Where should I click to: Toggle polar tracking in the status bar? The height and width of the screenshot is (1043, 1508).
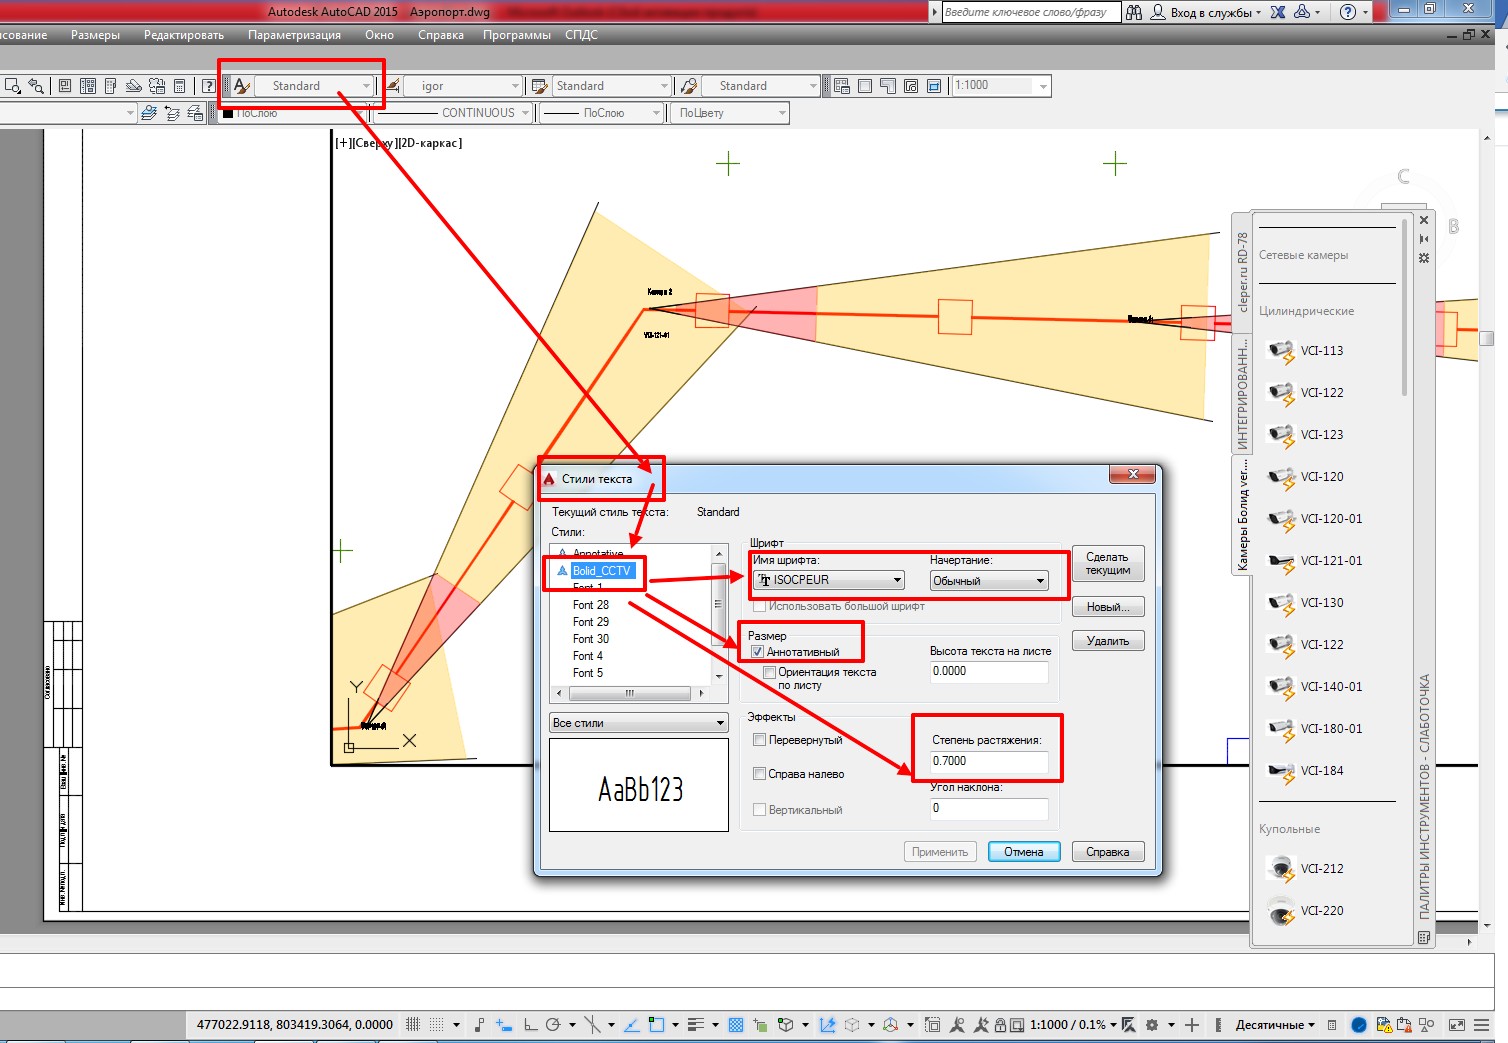pos(552,1025)
